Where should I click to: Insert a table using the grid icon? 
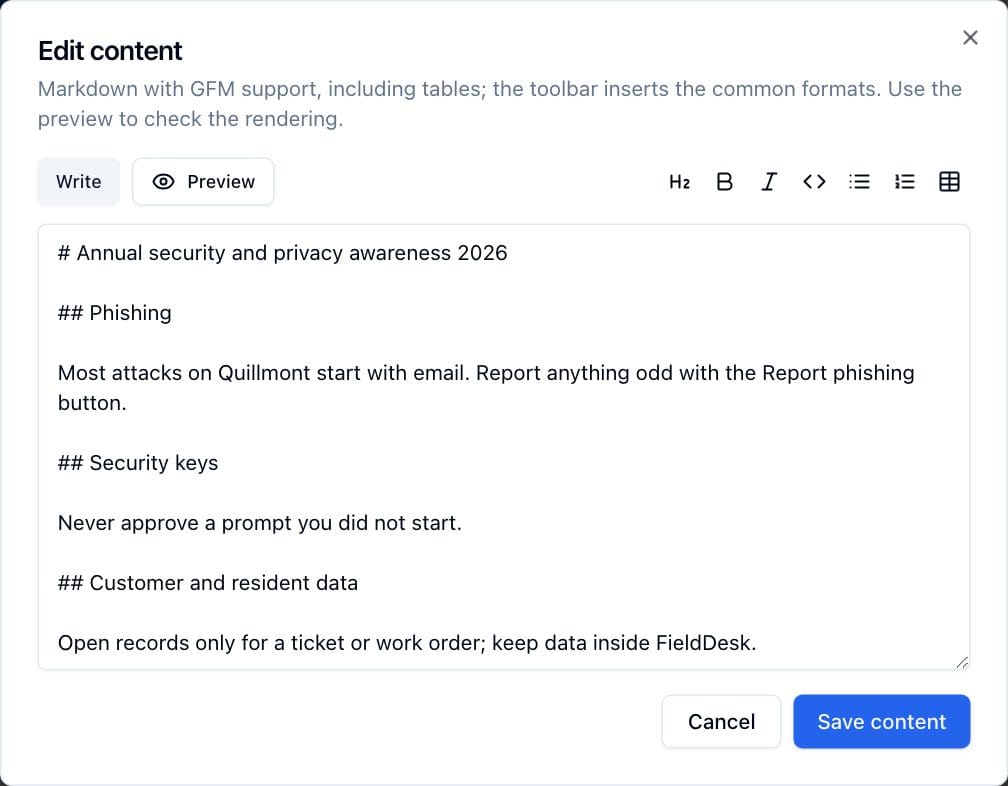point(950,182)
